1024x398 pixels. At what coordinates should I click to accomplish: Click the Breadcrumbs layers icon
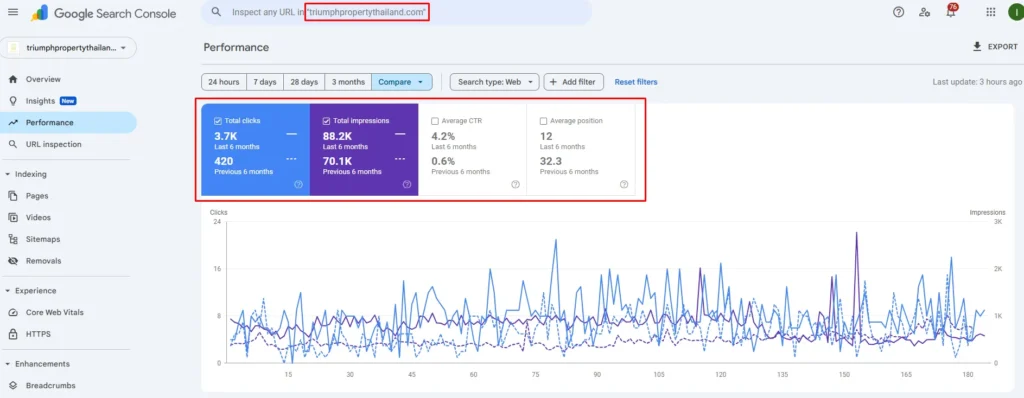click(x=12, y=386)
